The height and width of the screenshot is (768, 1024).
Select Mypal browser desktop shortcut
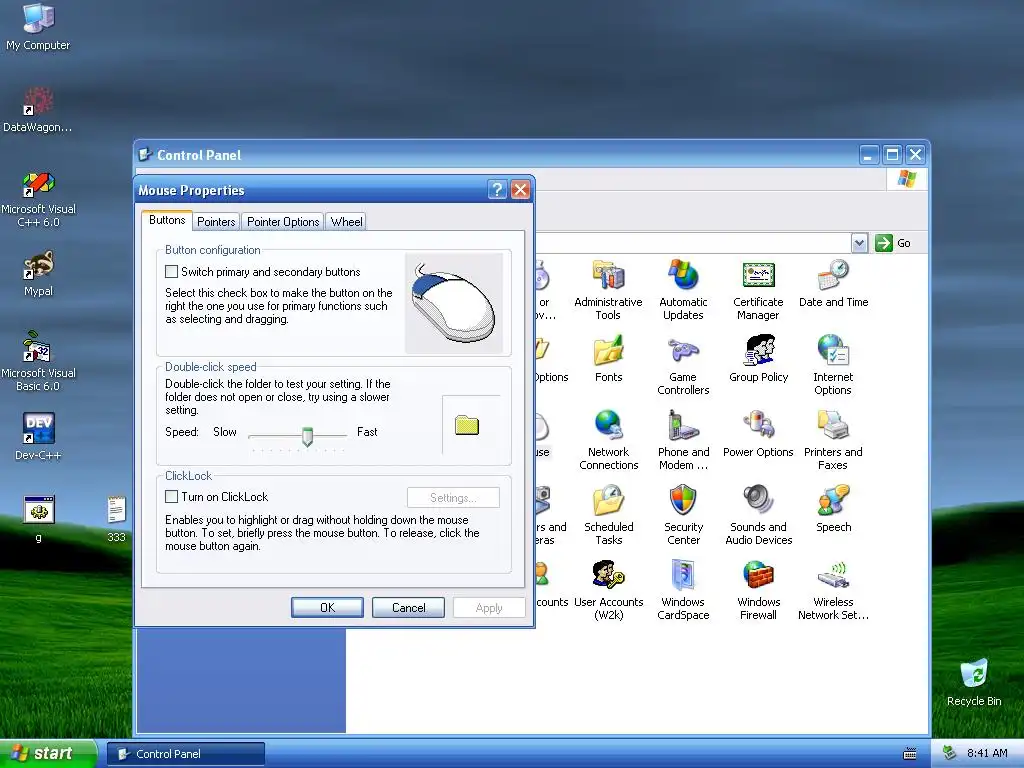38,273
